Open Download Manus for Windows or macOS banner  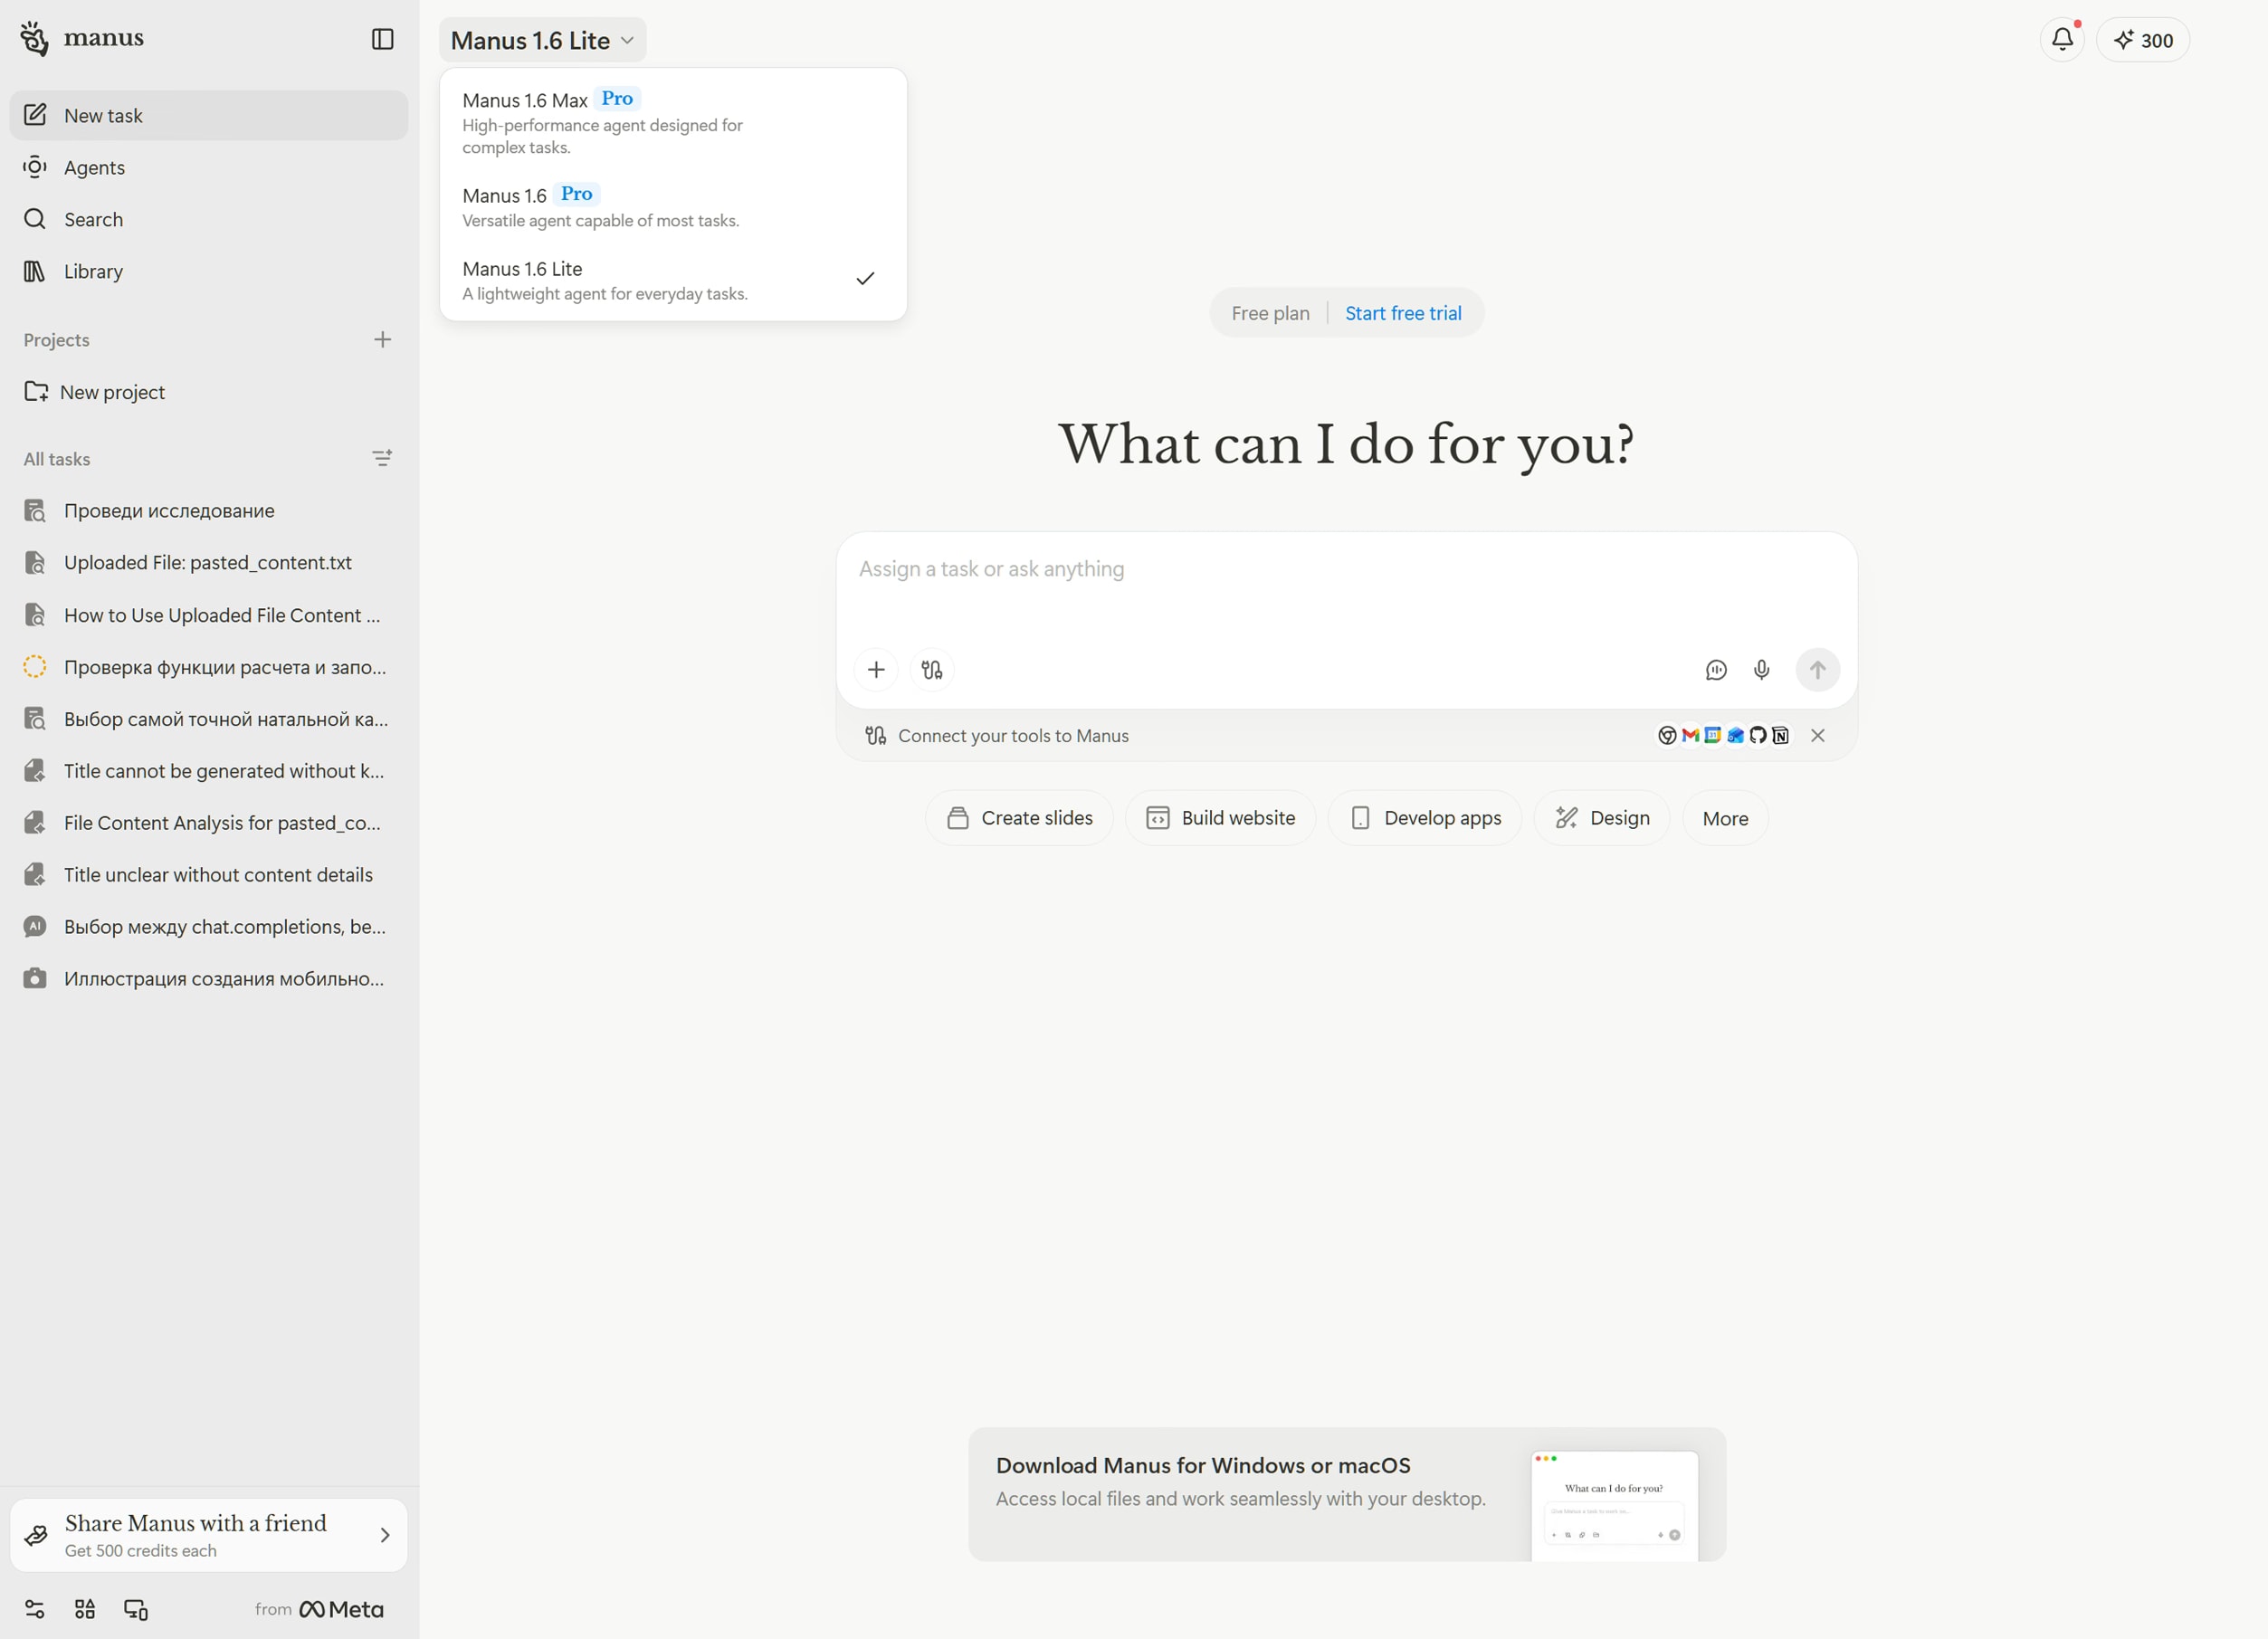[x=1347, y=1495]
